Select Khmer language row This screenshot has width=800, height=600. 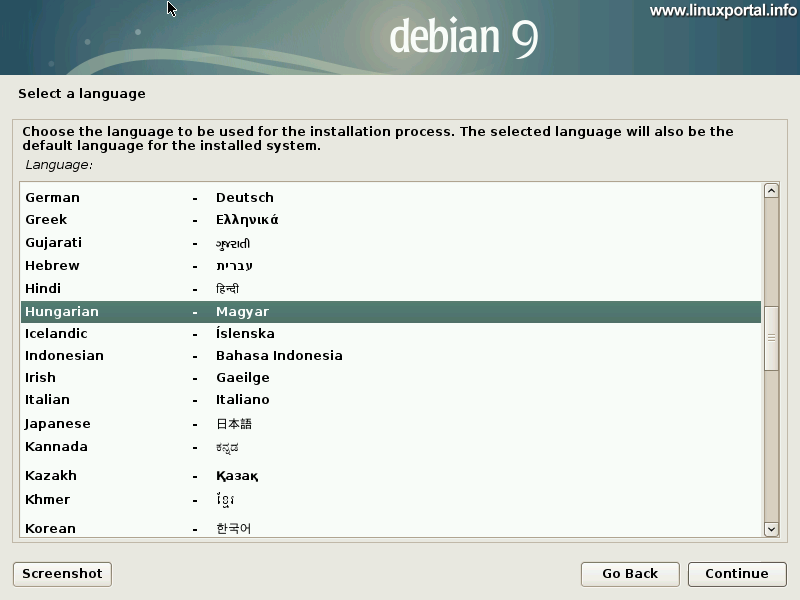point(391,499)
